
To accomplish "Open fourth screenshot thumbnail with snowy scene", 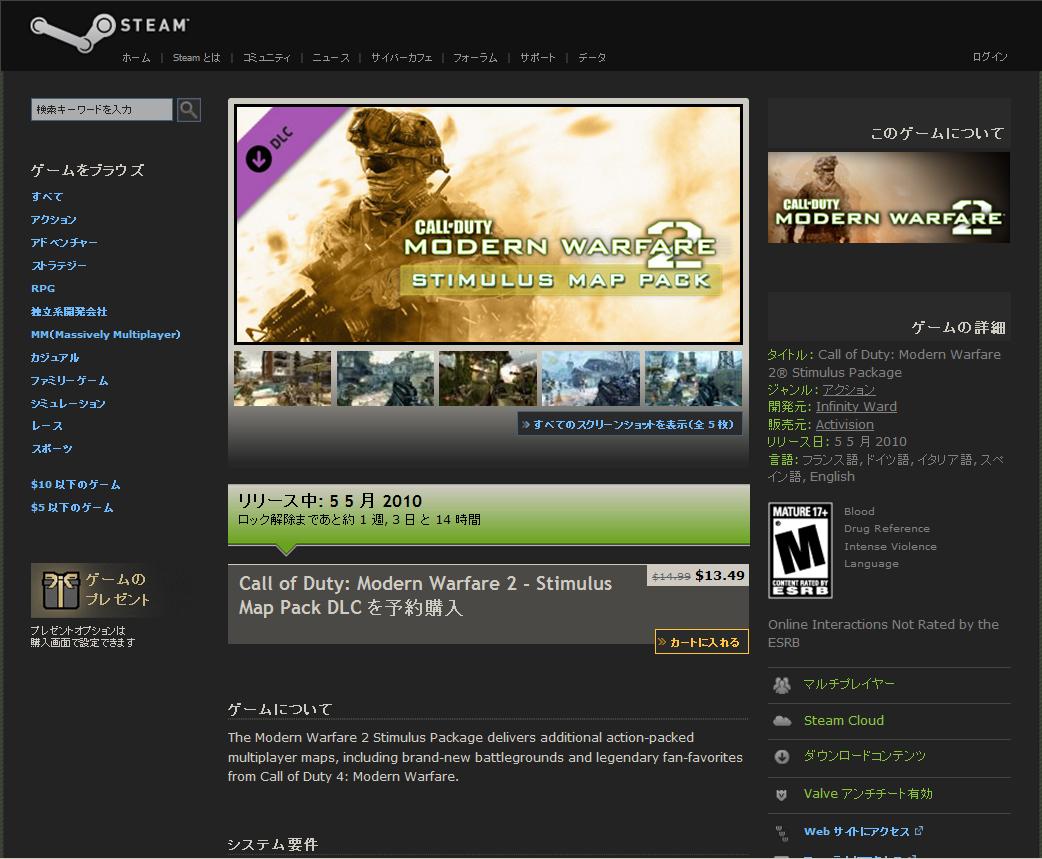I will pos(591,378).
